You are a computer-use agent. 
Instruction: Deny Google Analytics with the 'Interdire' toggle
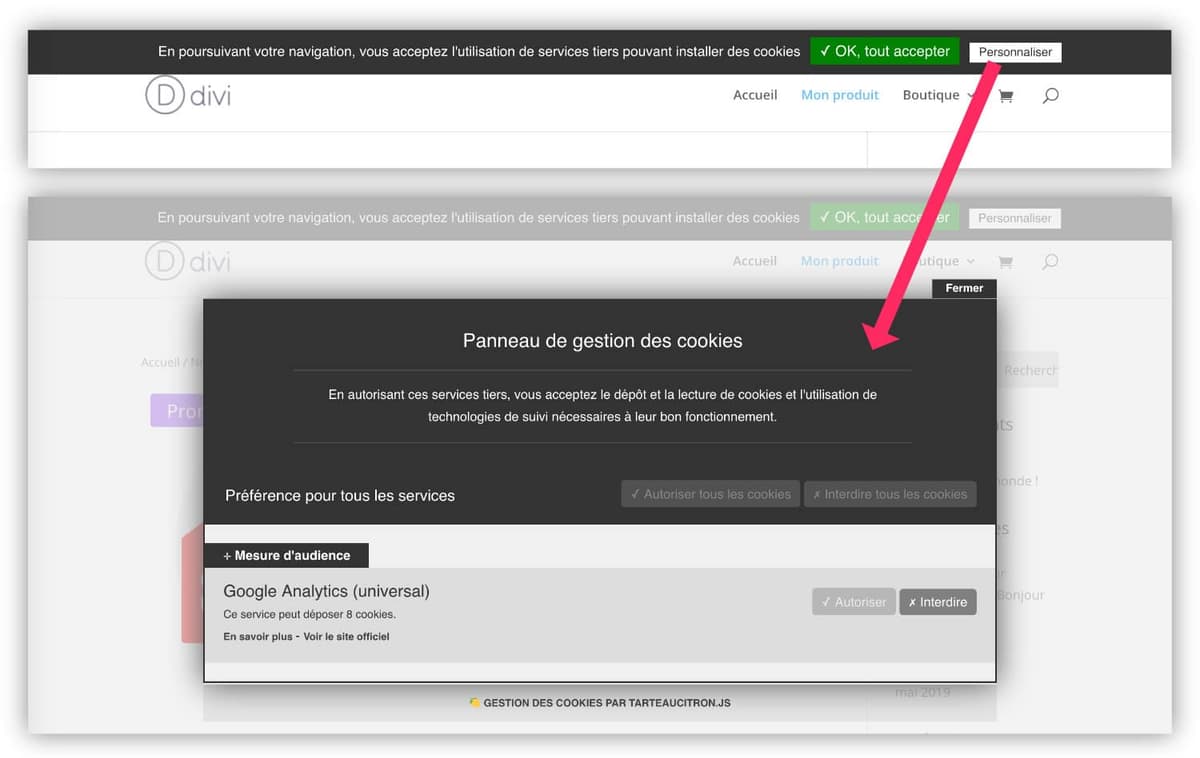[x=937, y=601]
